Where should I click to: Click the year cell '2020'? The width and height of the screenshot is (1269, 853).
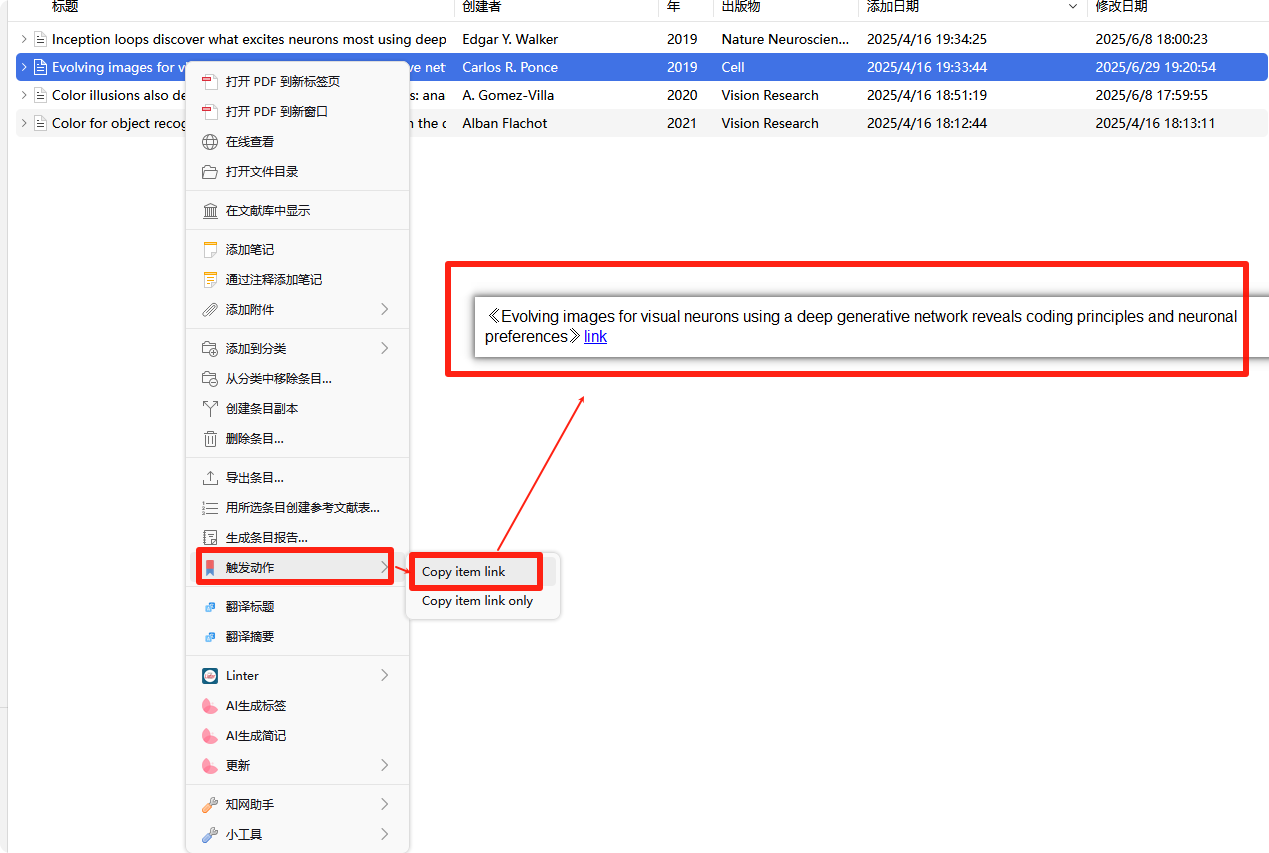pos(682,96)
